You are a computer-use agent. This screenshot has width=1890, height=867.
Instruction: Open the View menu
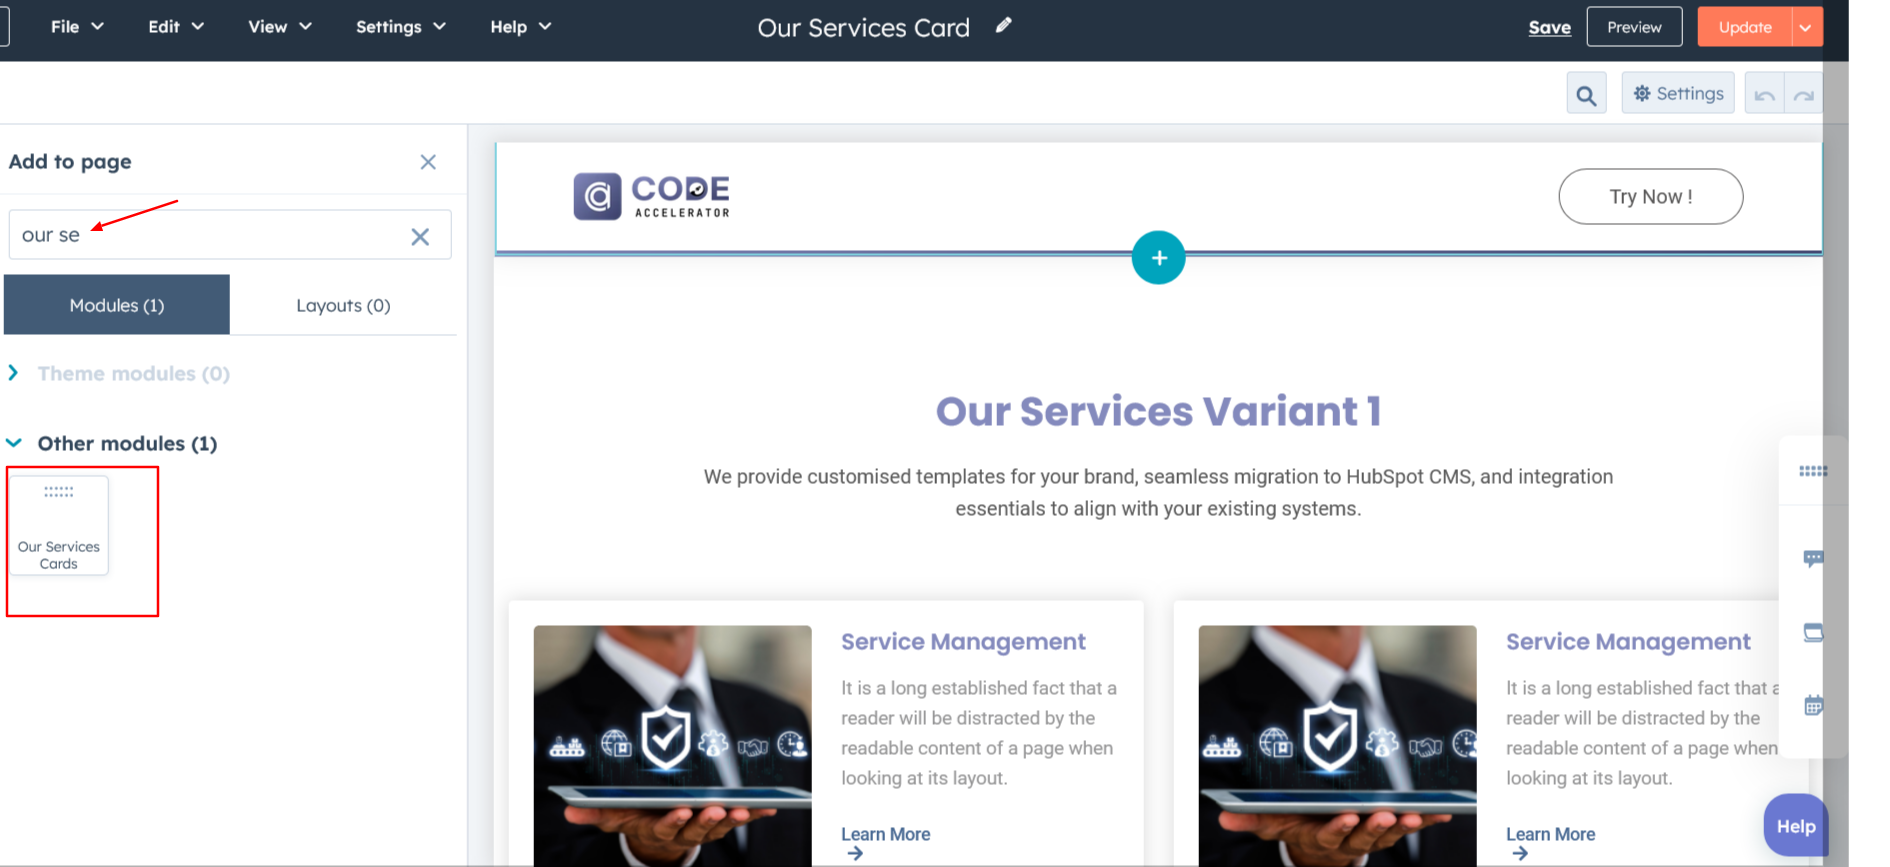pos(279,27)
